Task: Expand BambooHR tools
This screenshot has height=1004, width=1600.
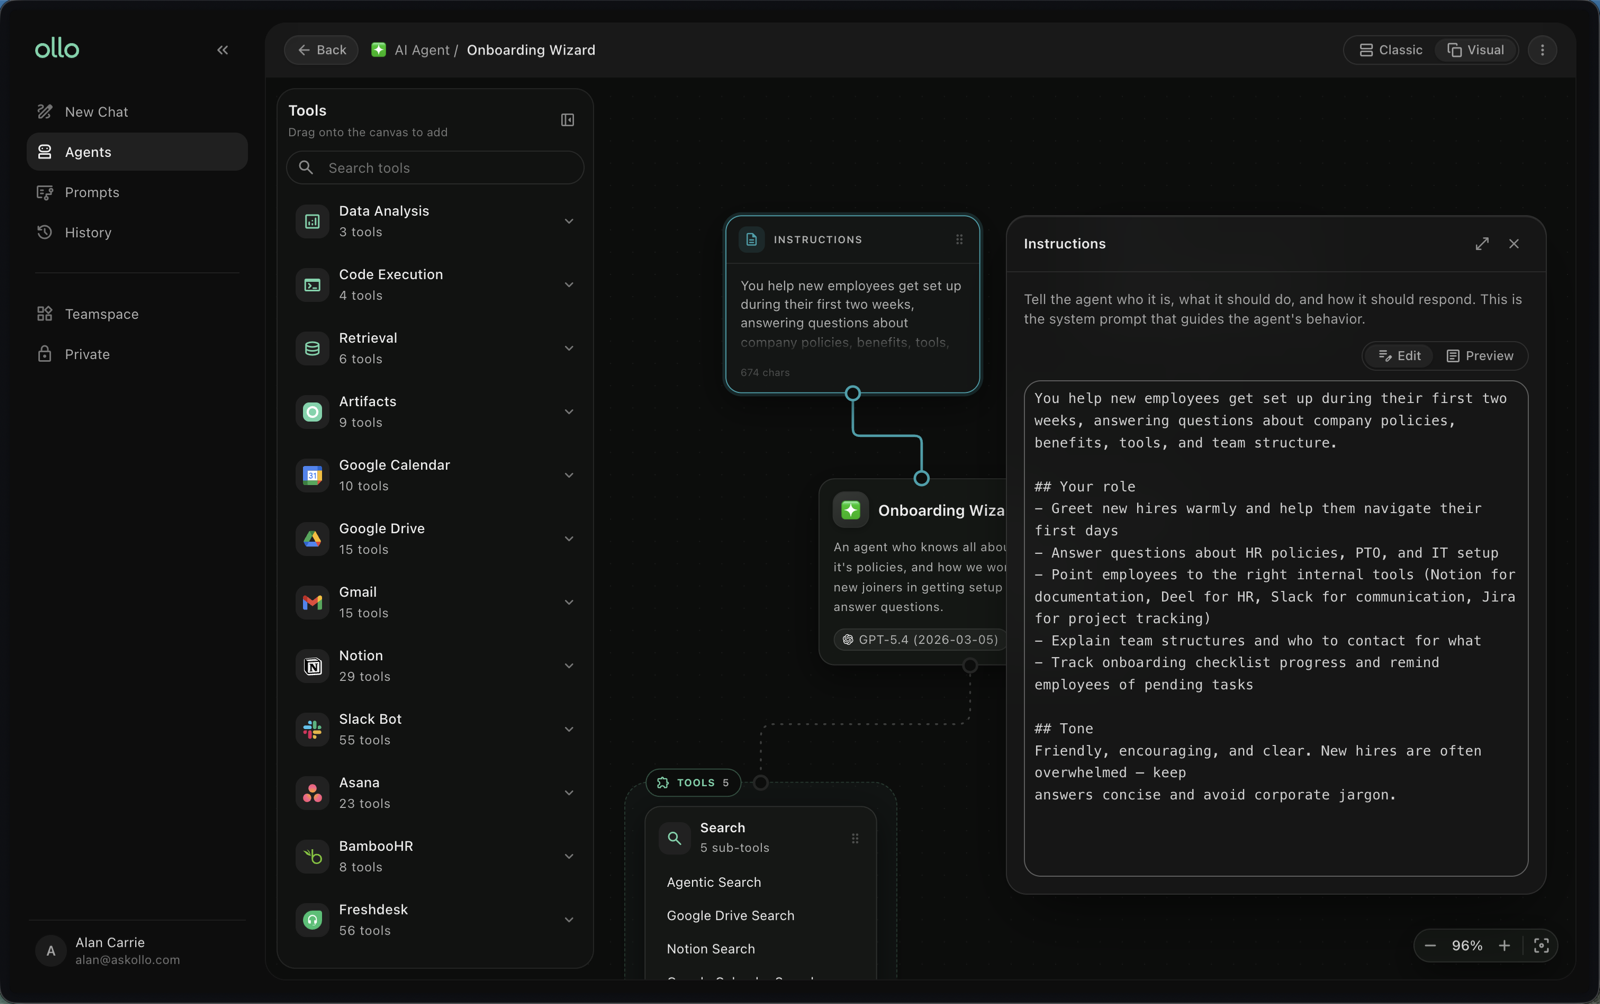Action: coord(569,856)
